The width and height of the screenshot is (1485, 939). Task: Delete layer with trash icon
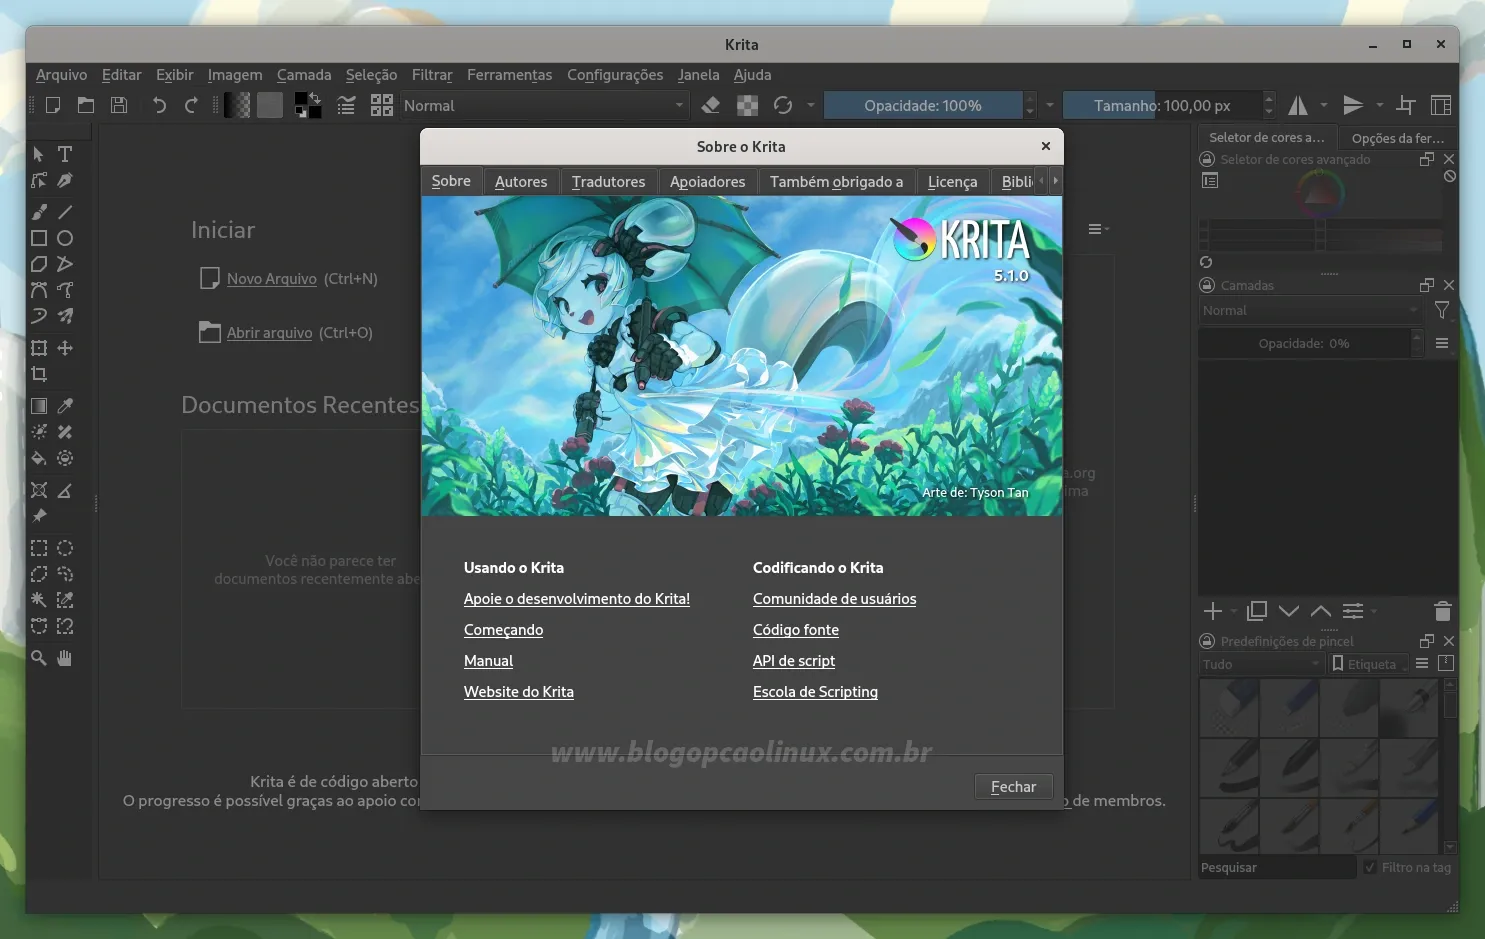pyautogui.click(x=1442, y=611)
